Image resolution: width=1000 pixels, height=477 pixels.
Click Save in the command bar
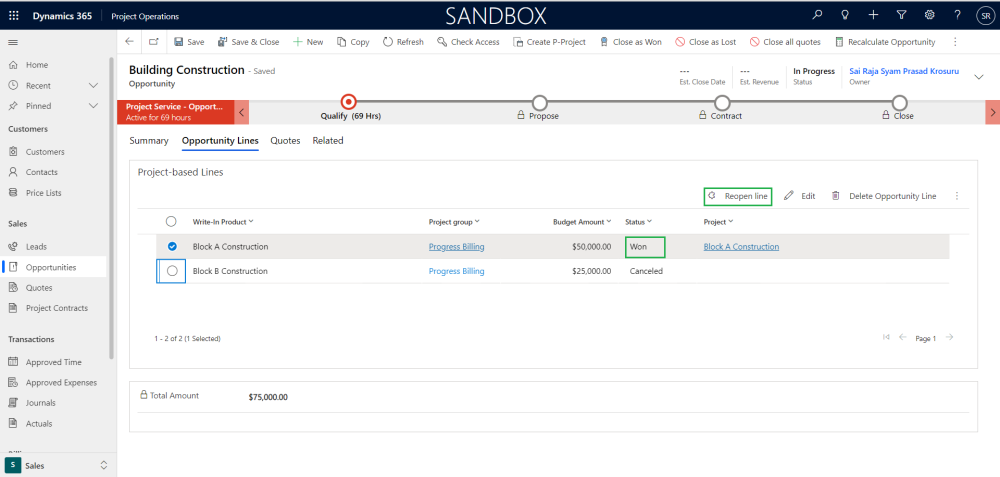pos(189,42)
